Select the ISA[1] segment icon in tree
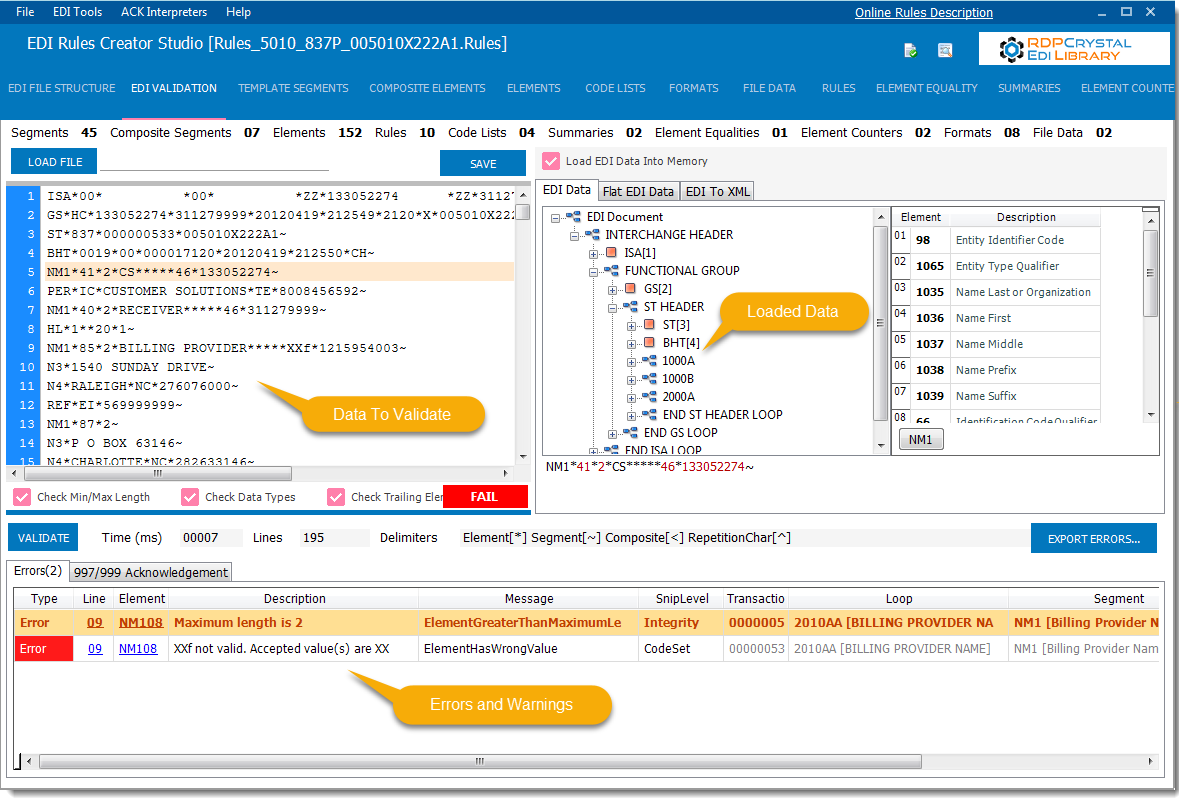This screenshot has height=805, width=1179. 613,253
